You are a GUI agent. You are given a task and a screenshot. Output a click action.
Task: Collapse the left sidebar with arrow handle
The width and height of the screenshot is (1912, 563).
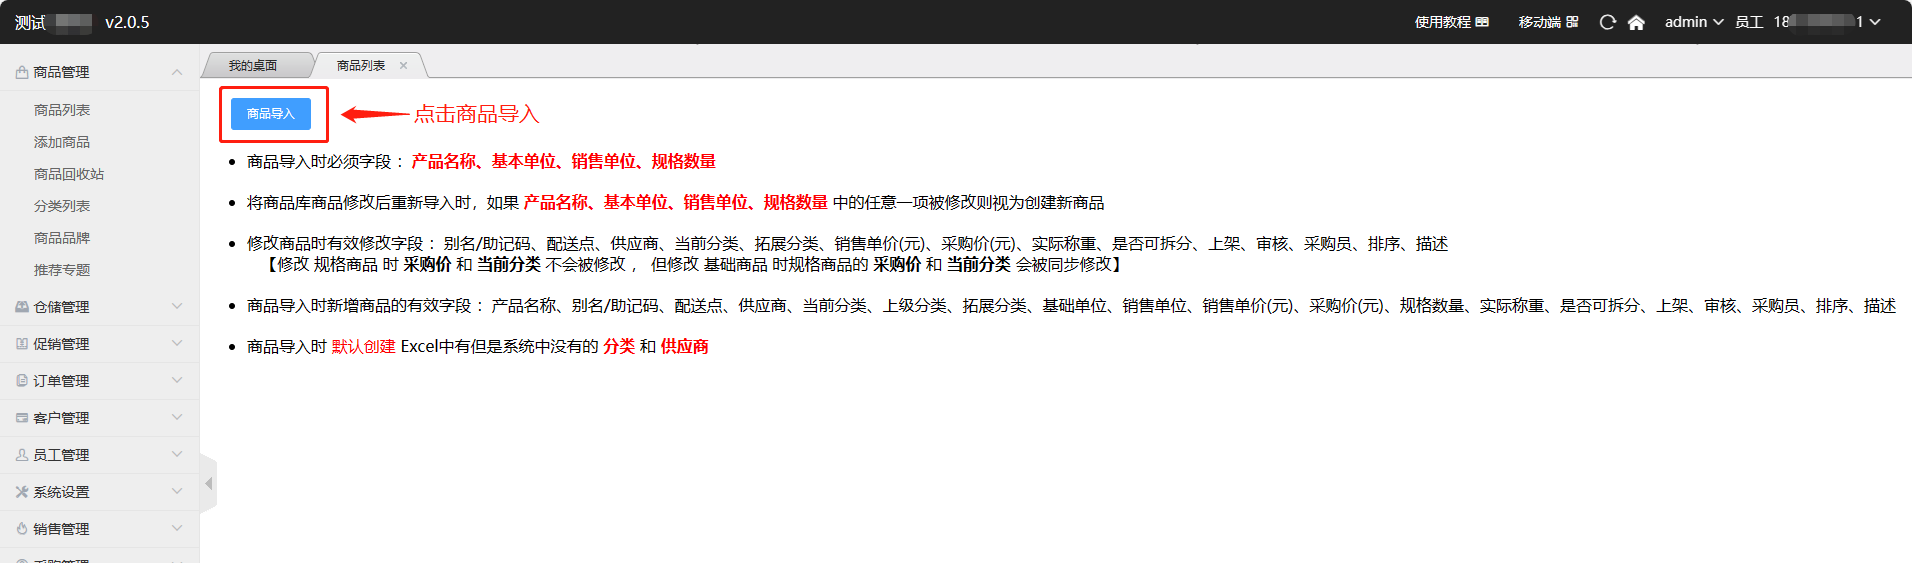[x=208, y=484]
